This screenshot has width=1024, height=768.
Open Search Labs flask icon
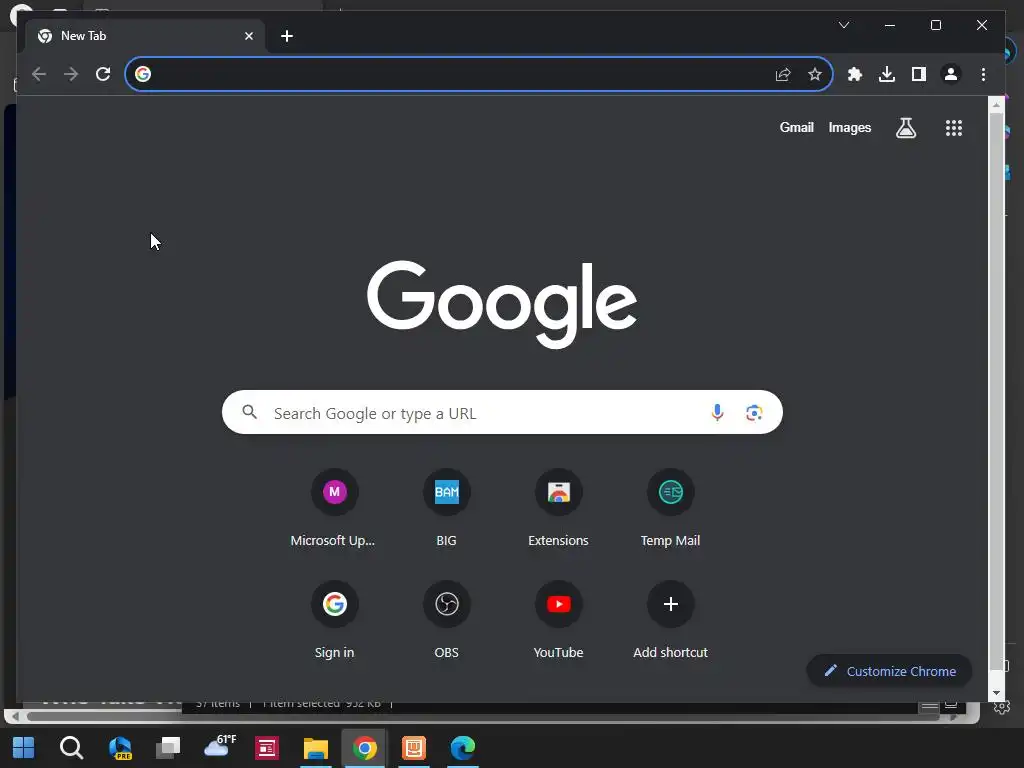(905, 127)
